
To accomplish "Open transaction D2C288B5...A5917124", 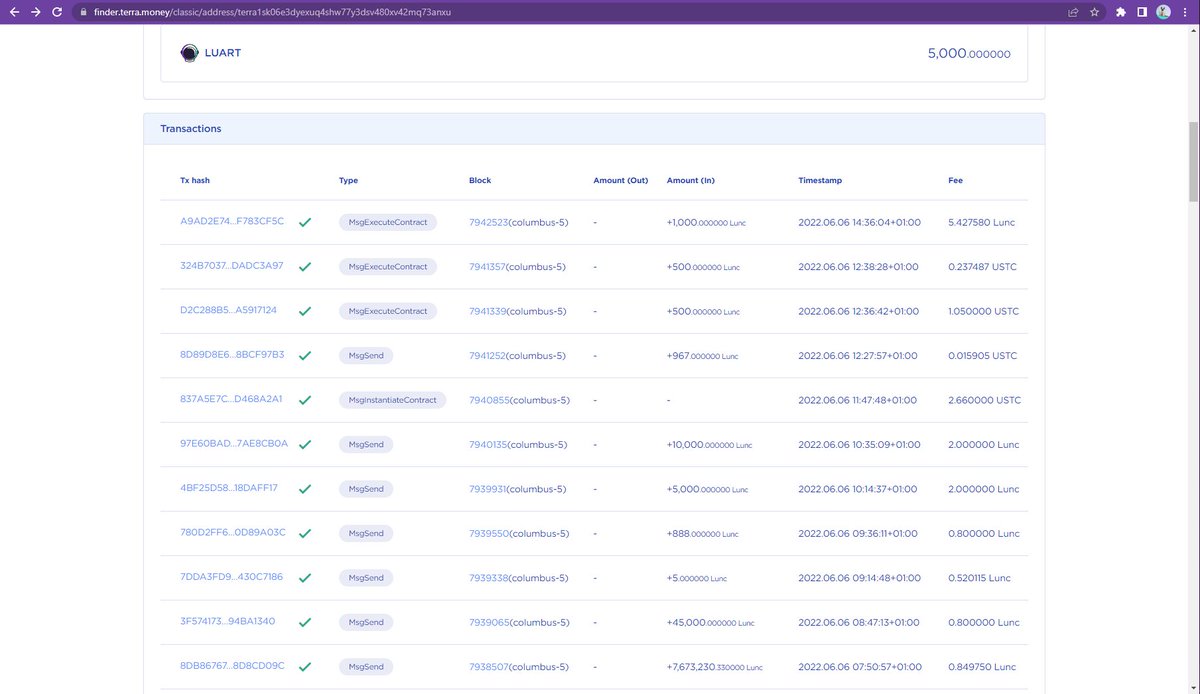I will point(229,310).
